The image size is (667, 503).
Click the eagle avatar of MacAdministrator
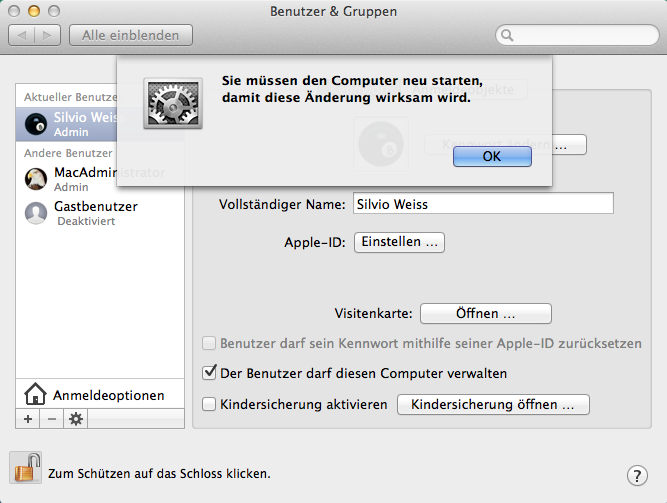pyautogui.click(x=36, y=179)
